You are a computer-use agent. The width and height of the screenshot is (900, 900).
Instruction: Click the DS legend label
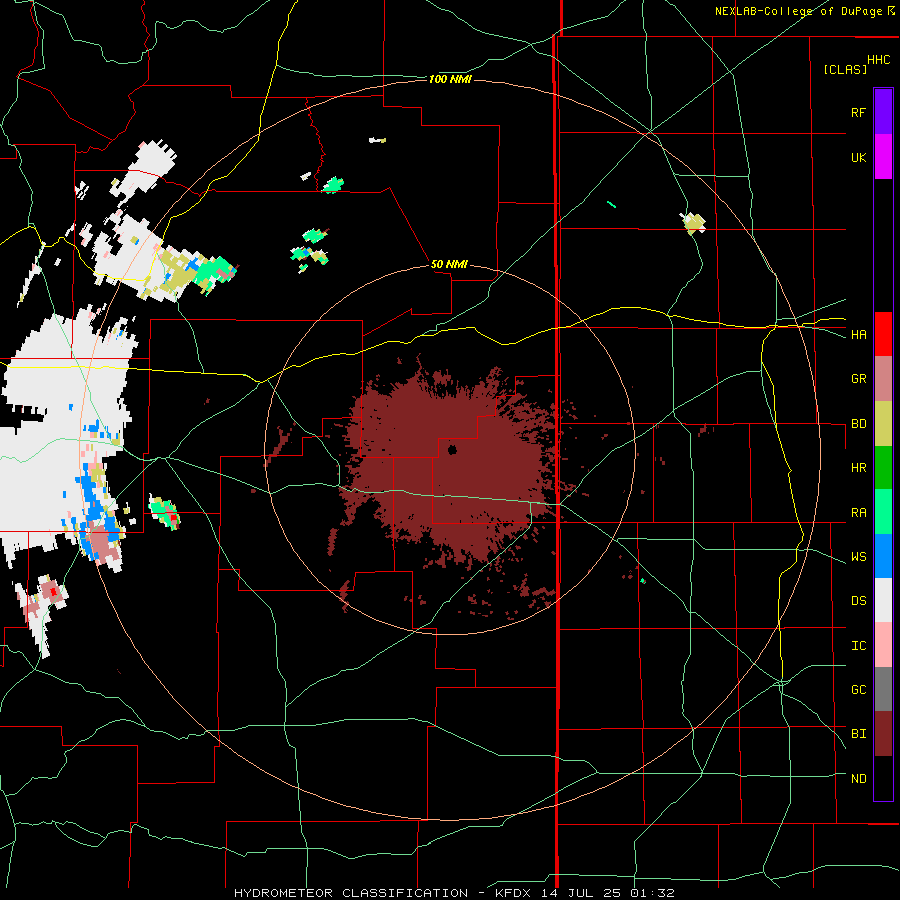(858, 601)
